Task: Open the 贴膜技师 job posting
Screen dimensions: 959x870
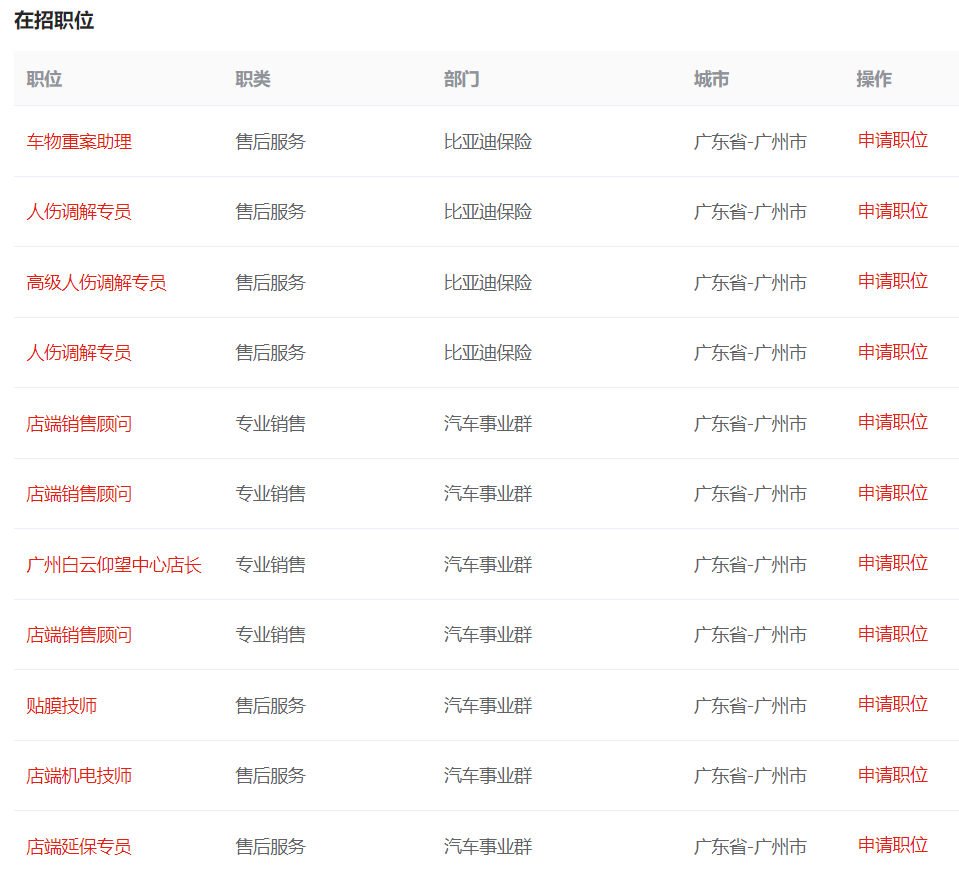Action: (62, 706)
